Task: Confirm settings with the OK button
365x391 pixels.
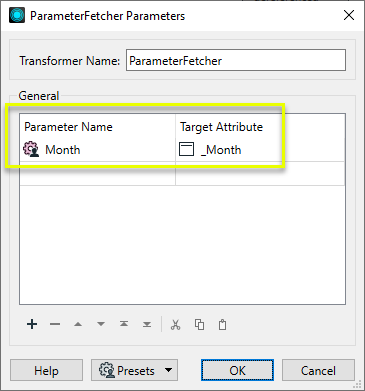Action: point(237,370)
